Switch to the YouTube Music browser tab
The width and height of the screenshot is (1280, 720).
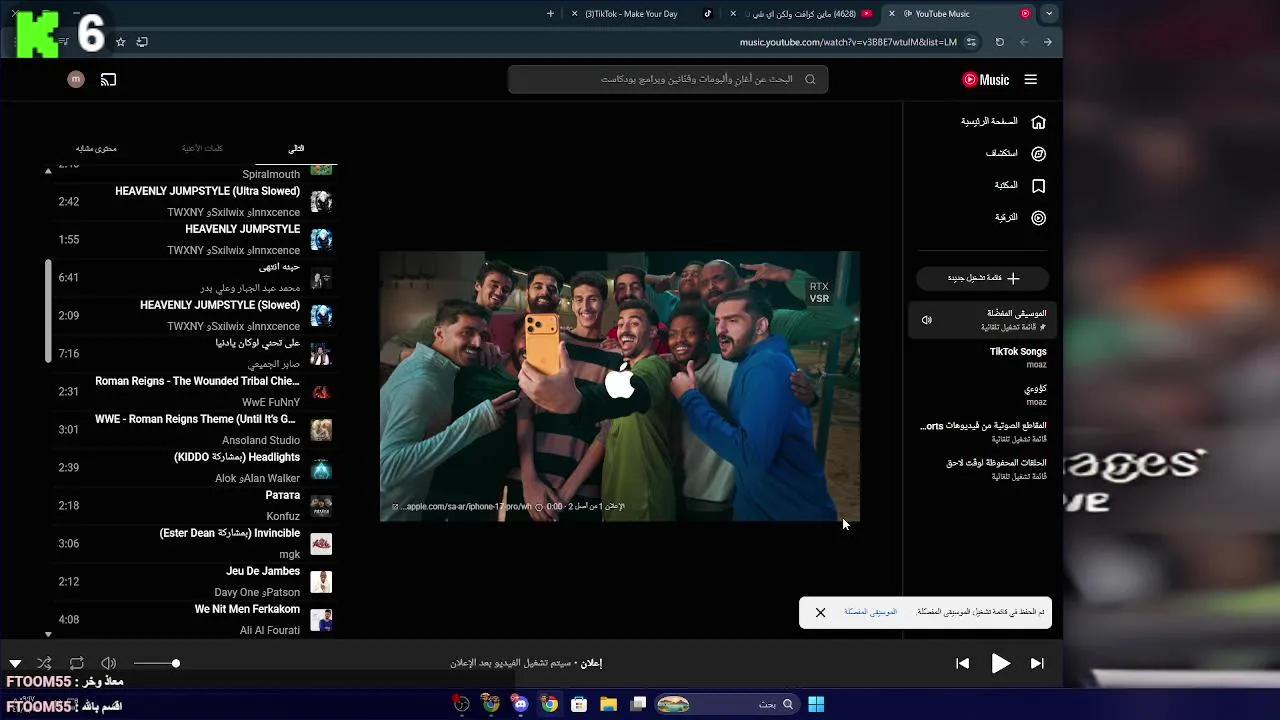point(960,14)
